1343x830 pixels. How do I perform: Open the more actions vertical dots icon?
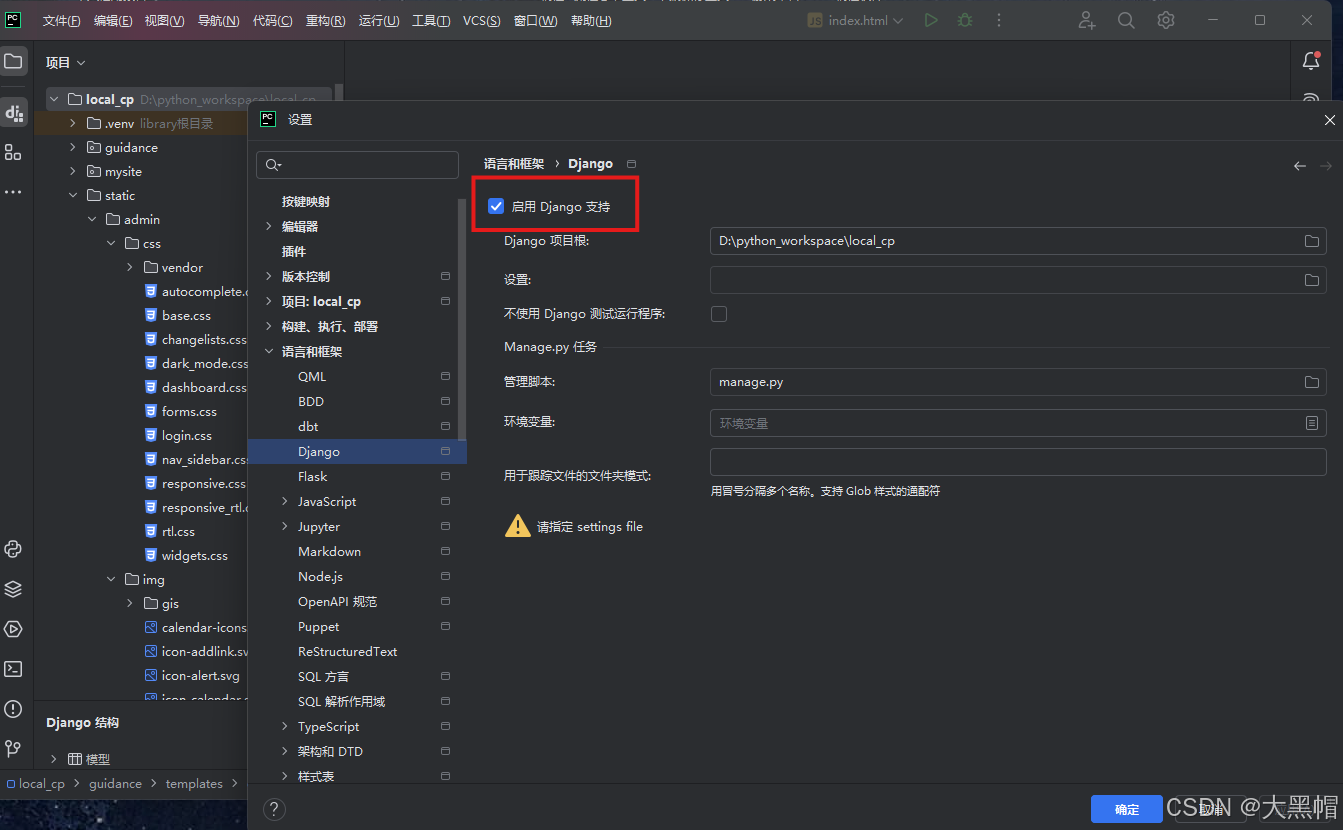998,20
